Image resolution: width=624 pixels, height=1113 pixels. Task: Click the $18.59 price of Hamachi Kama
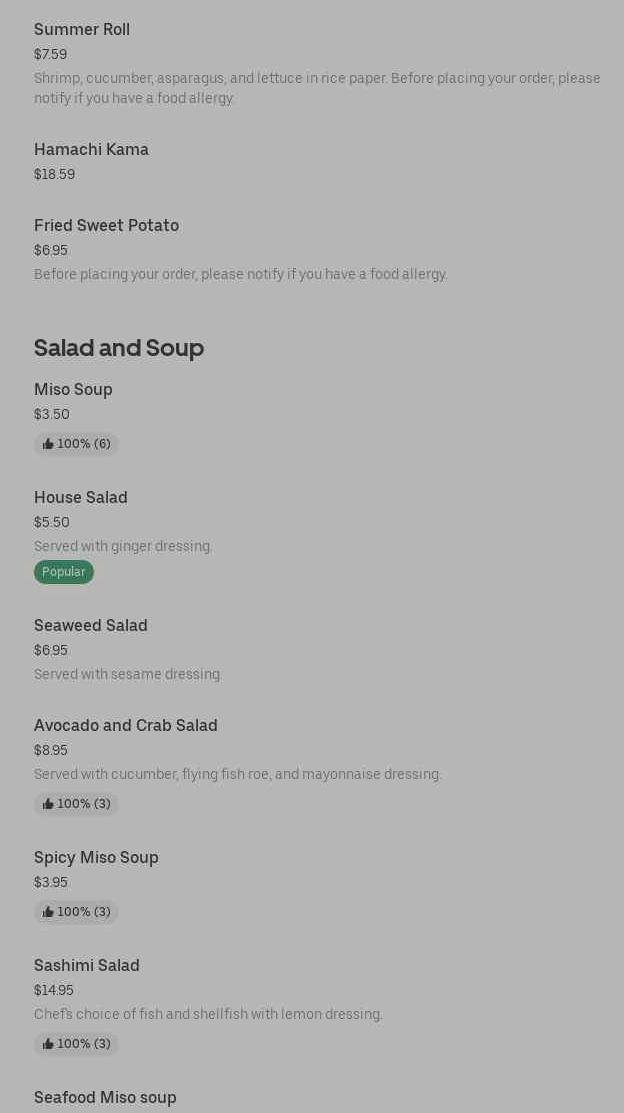54,175
